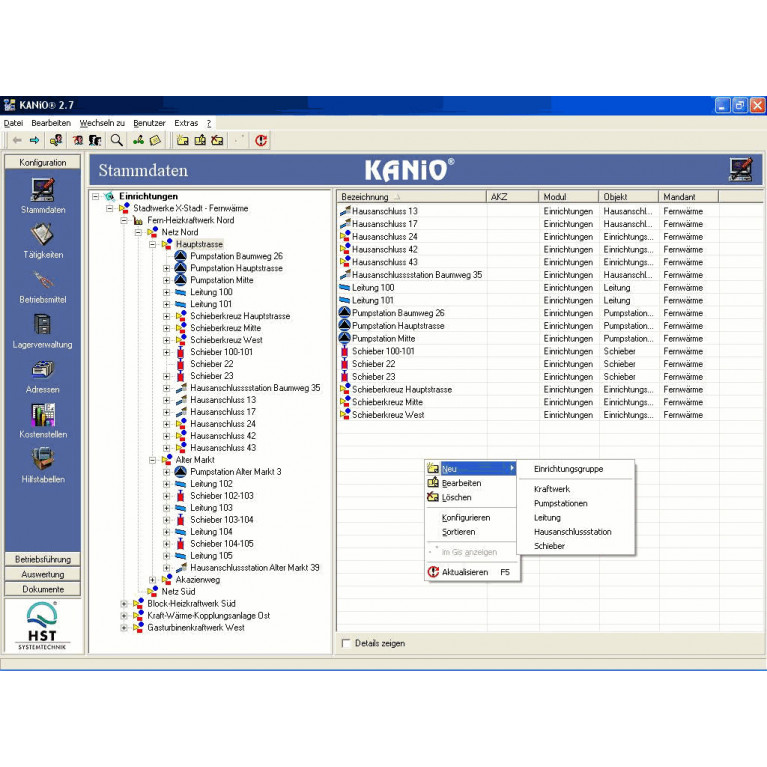Open Betriebsmittel in the sidebar
Image resolution: width=767 pixels, height=767 pixels.
point(43,286)
